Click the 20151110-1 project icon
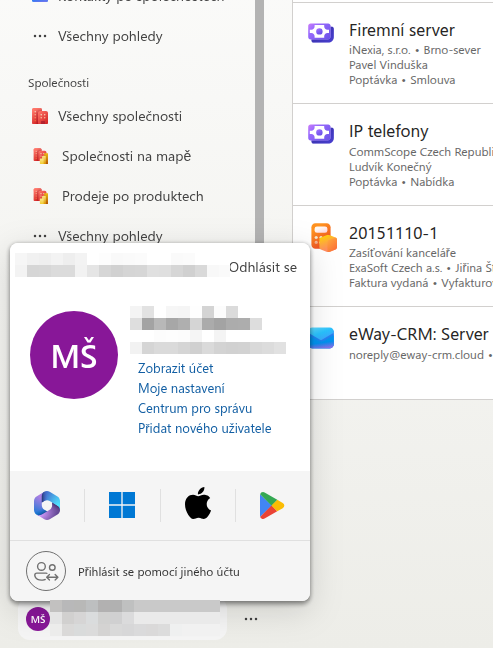Viewport: 493px width, 648px height. (324, 237)
